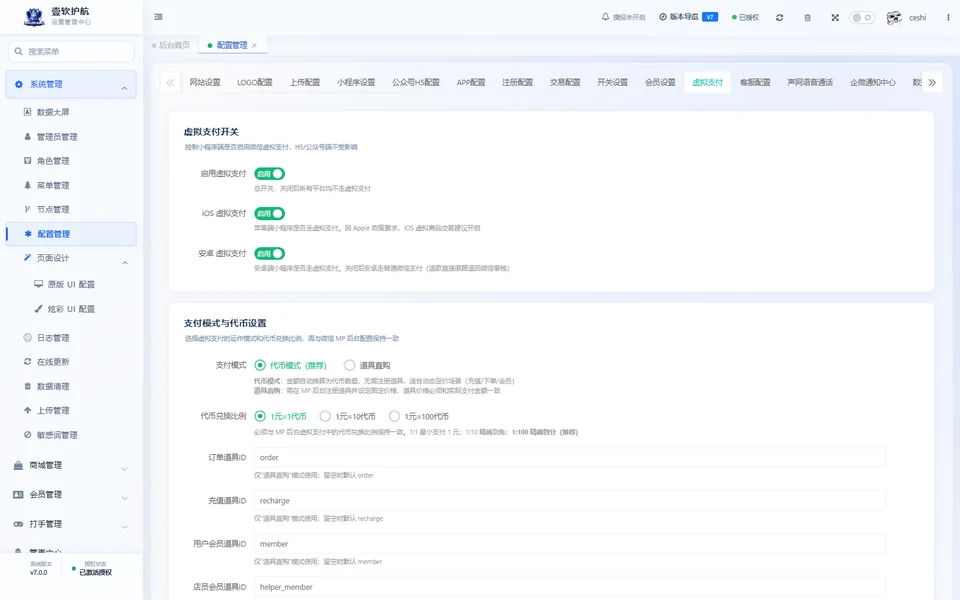Viewport: 960px width, 600px height.
Task: Expand the 会员管理 menu group
Action: pyautogui.click(x=71, y=495)
